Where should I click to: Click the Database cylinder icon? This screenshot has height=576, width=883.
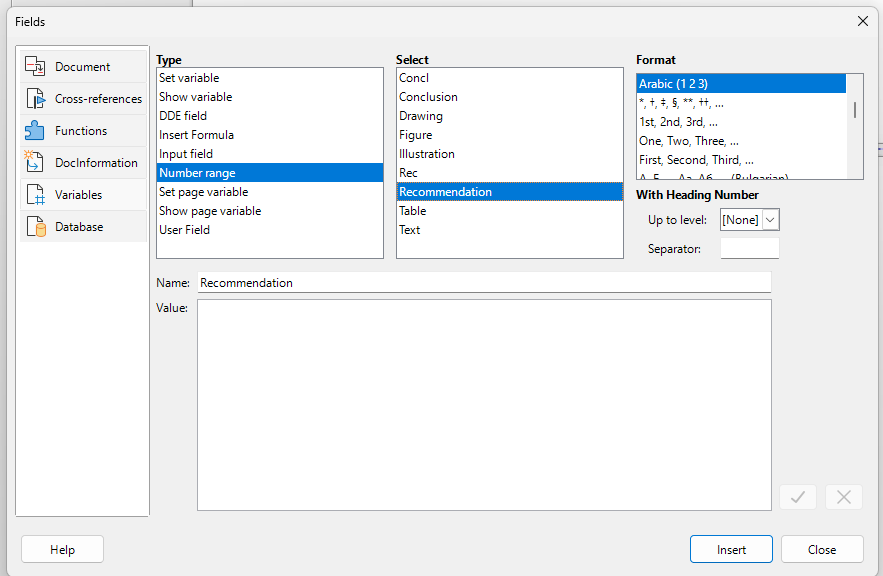coord(35,226)
